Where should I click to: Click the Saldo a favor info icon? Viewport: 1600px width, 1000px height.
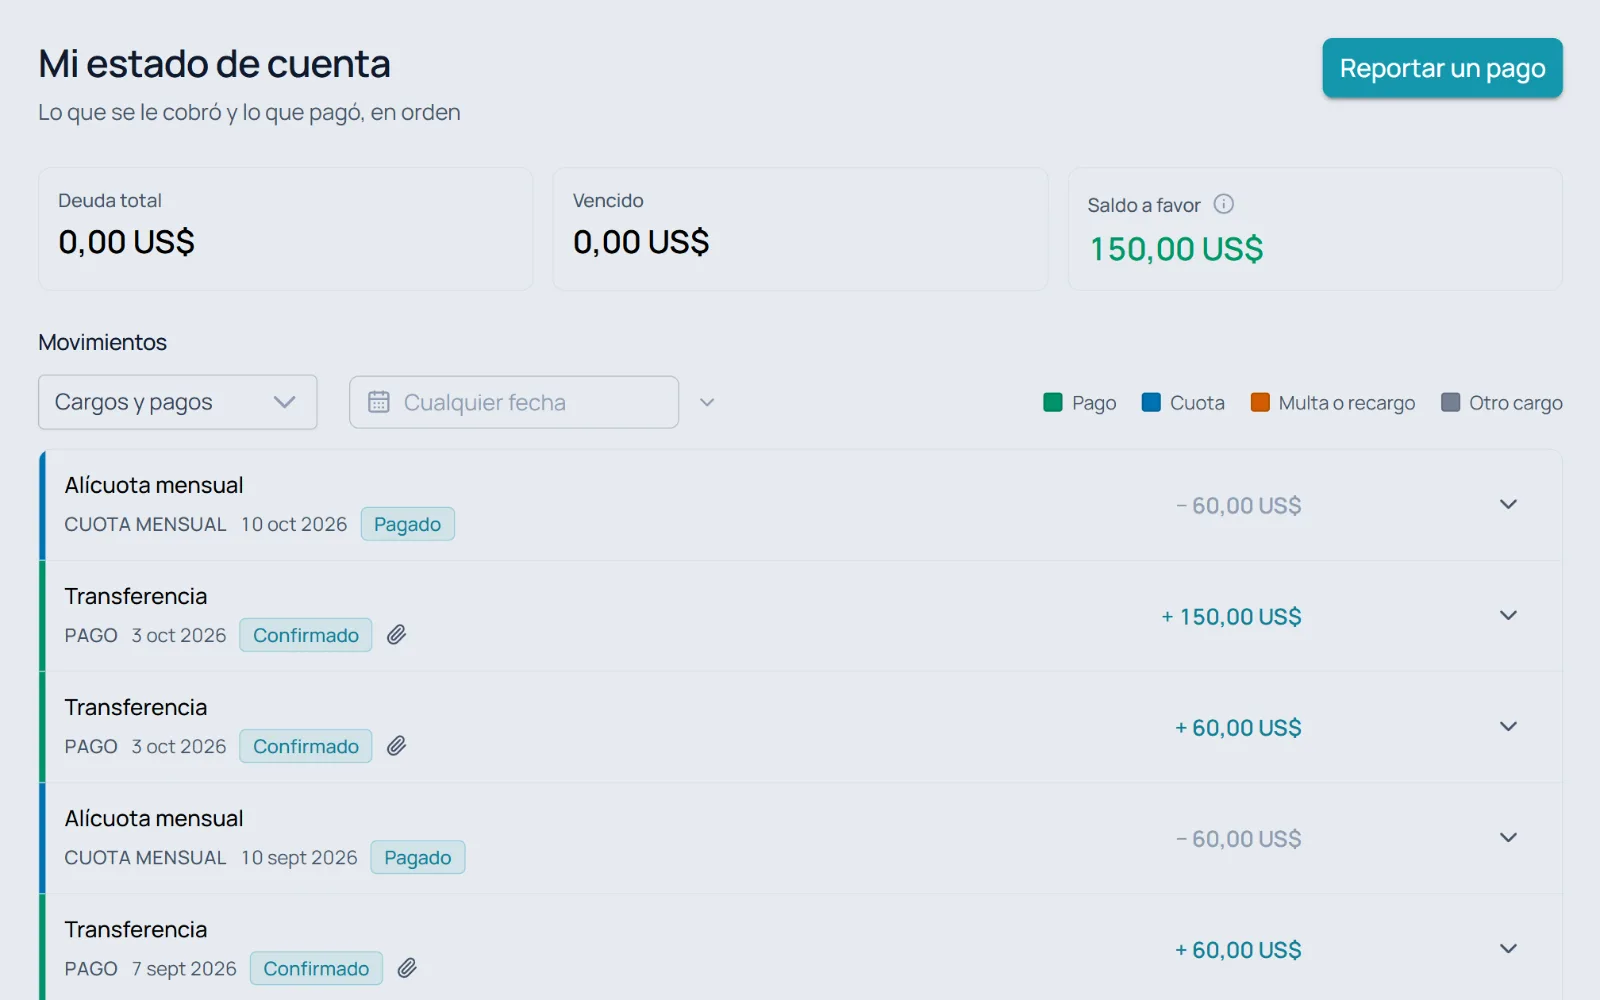pyautogui.click(x=1223, y=204)
